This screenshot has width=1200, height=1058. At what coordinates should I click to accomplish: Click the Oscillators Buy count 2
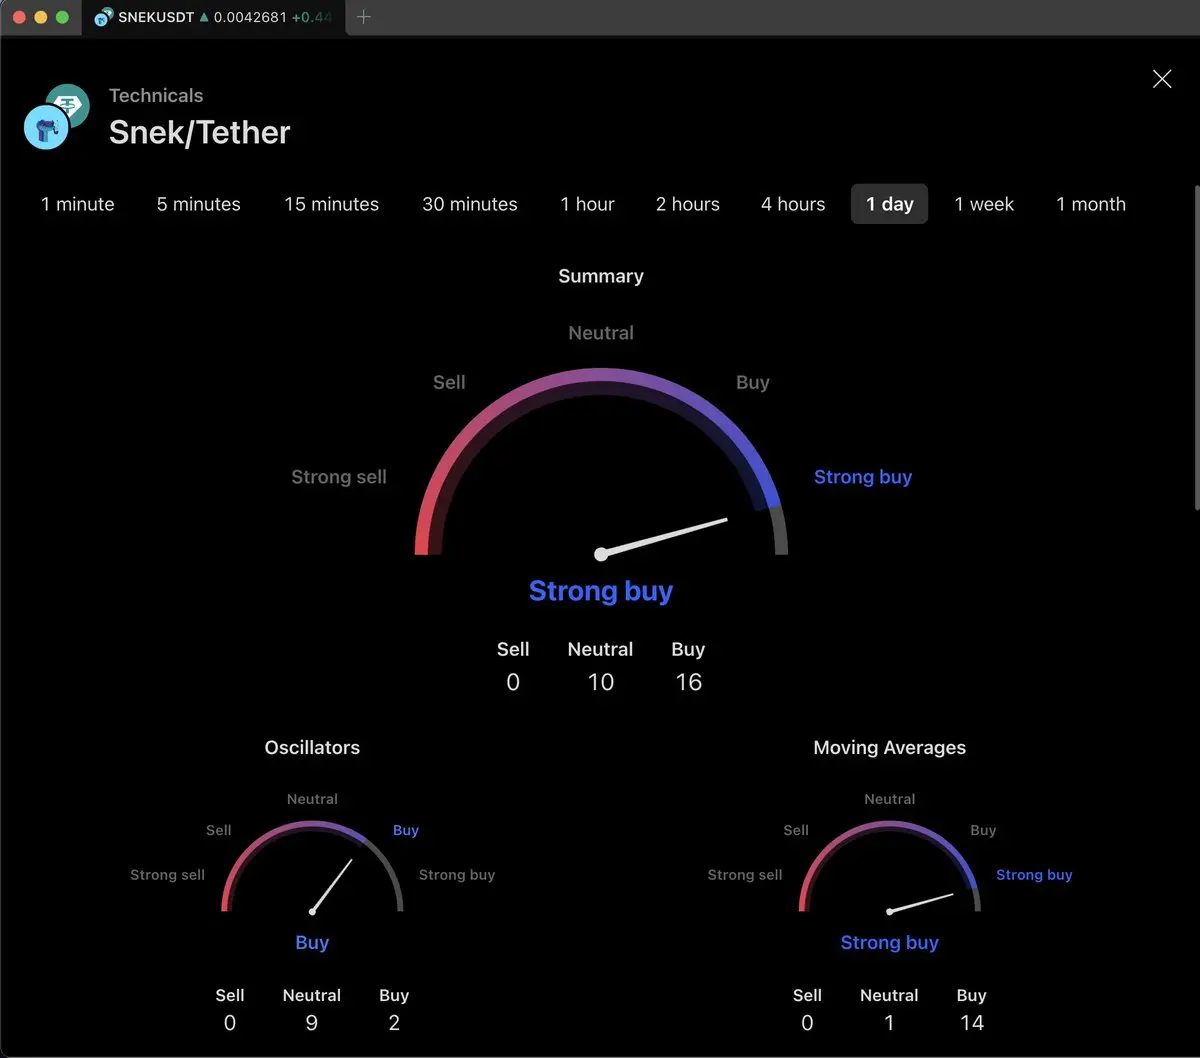coord(394,1023)
